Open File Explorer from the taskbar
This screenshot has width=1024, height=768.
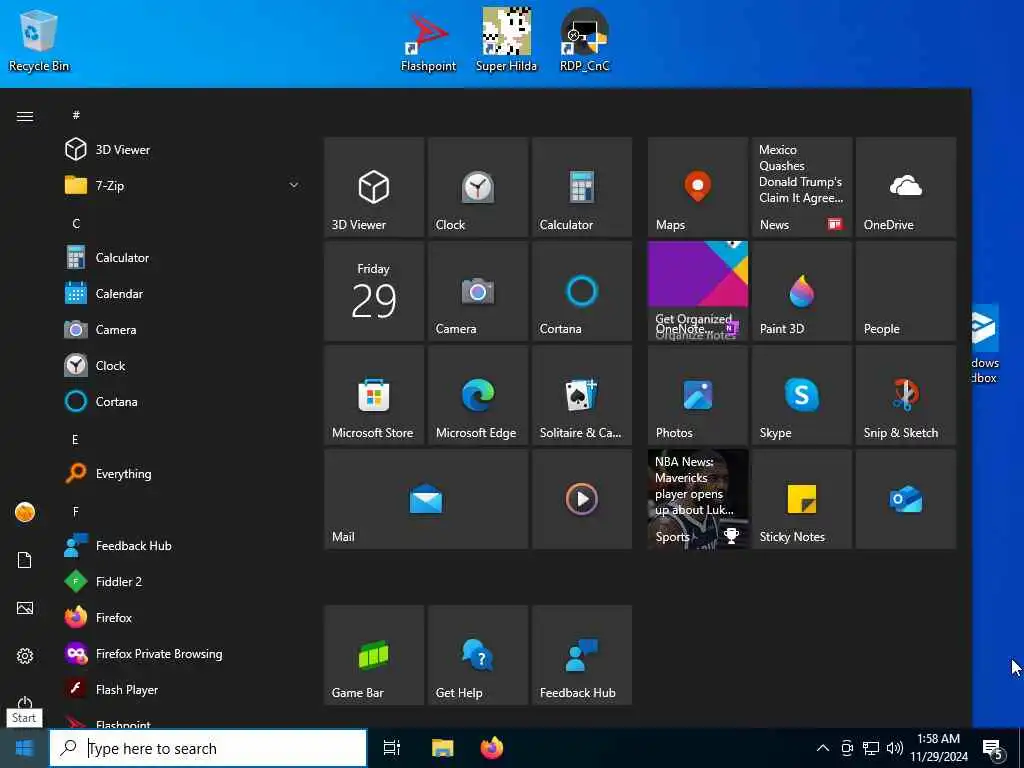point(442,748)
